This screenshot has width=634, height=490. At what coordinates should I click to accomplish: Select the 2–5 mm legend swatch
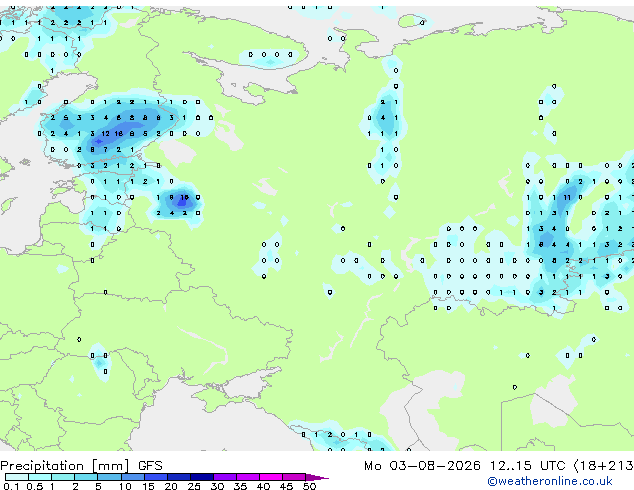[86, 477]
